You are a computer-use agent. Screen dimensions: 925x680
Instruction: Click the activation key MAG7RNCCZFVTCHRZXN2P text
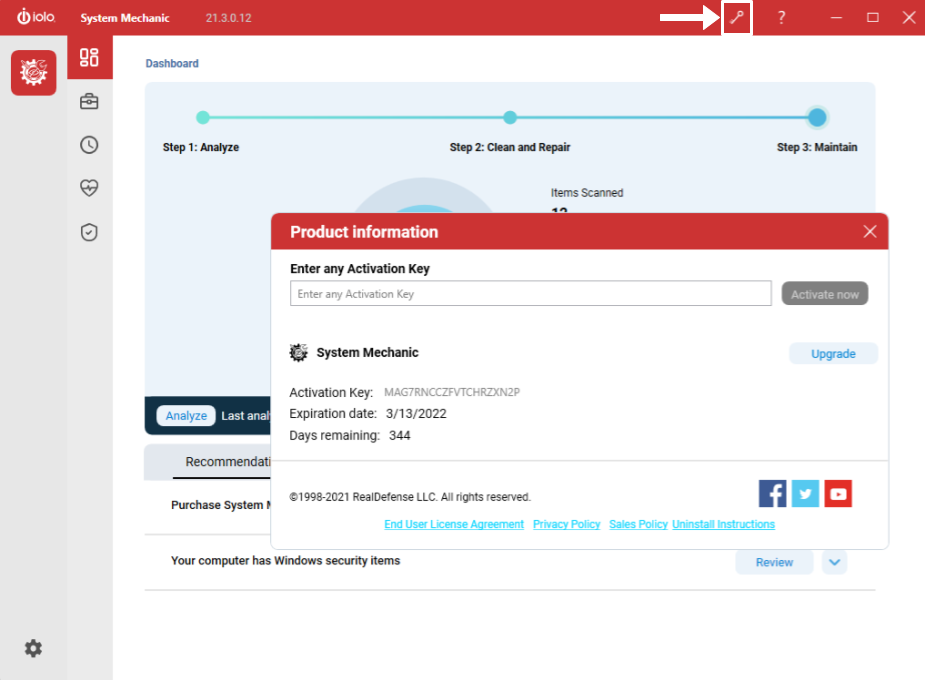tap(452, 392)
